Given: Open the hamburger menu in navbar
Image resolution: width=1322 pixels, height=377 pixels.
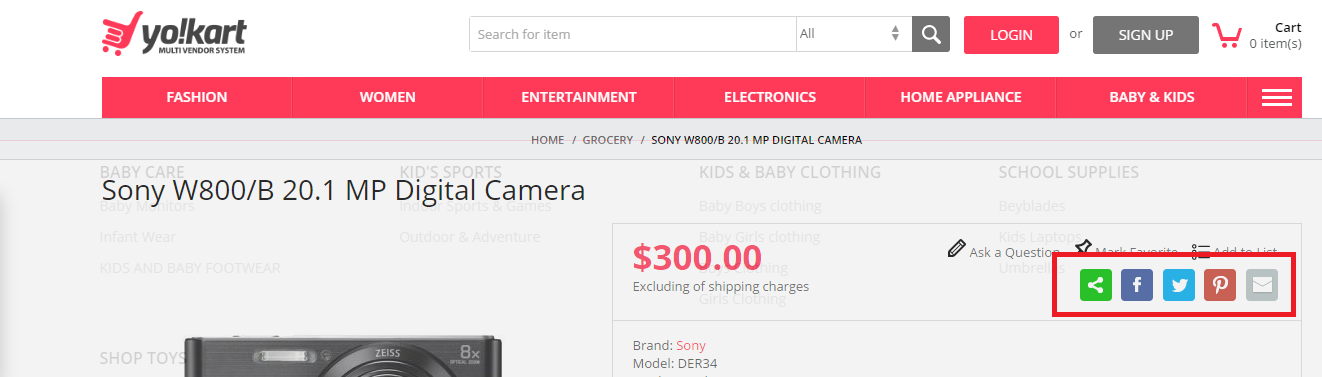Looking at the screenshot, I should pos(1277,97).
